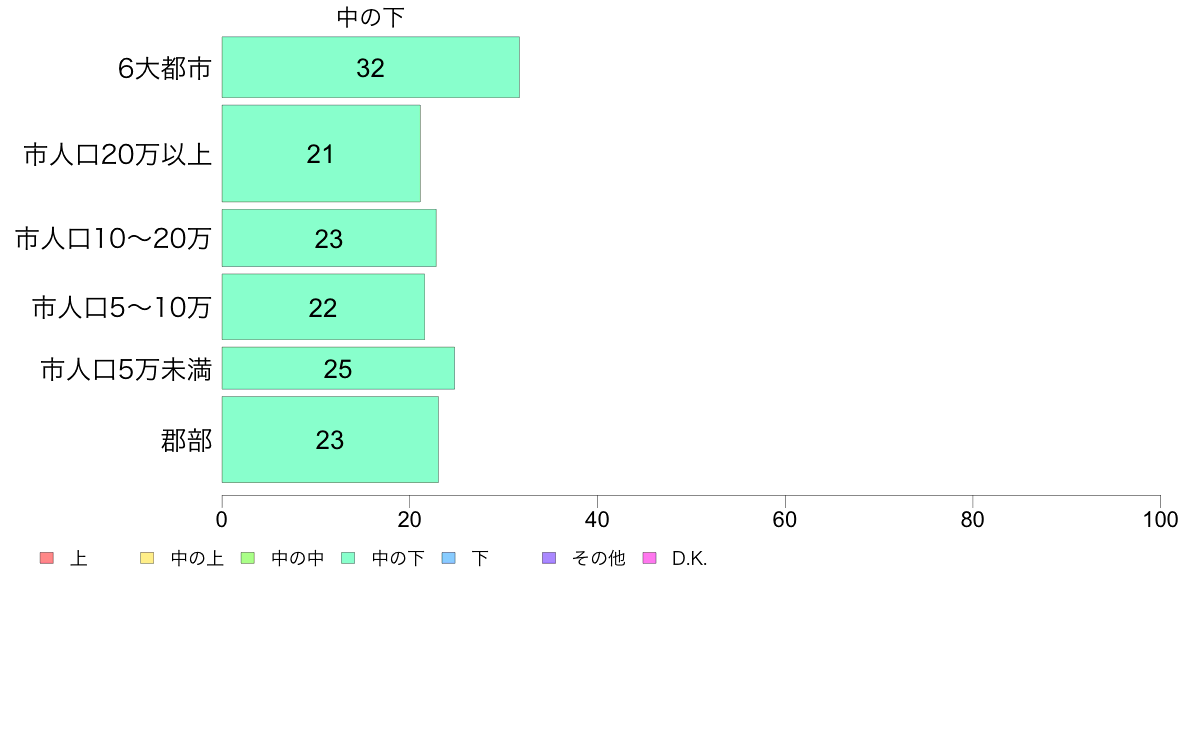Screen dimensions: 1188x736
Task: Select the 市人口5～10万 bar showing 22
Action: click(x=324, y=307)
